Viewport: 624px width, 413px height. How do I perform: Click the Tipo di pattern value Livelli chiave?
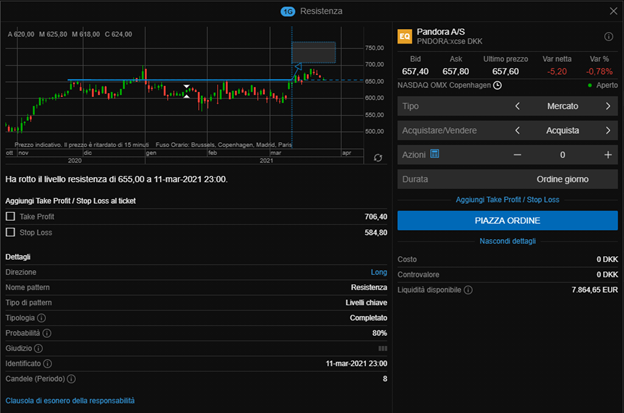click(366, 303)
